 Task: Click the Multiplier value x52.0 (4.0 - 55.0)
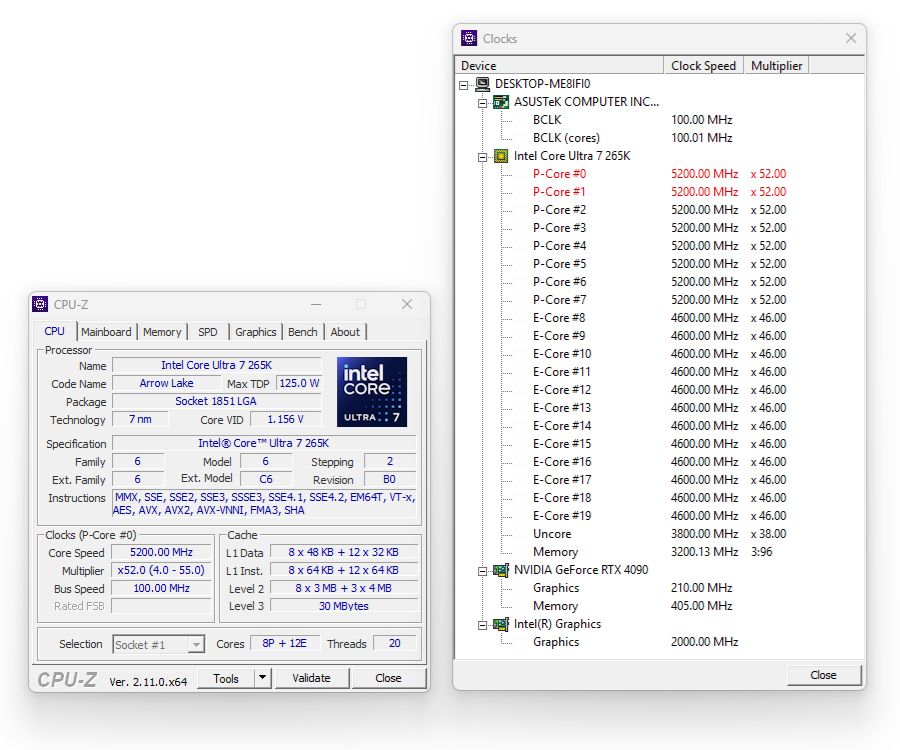(161, 570)
